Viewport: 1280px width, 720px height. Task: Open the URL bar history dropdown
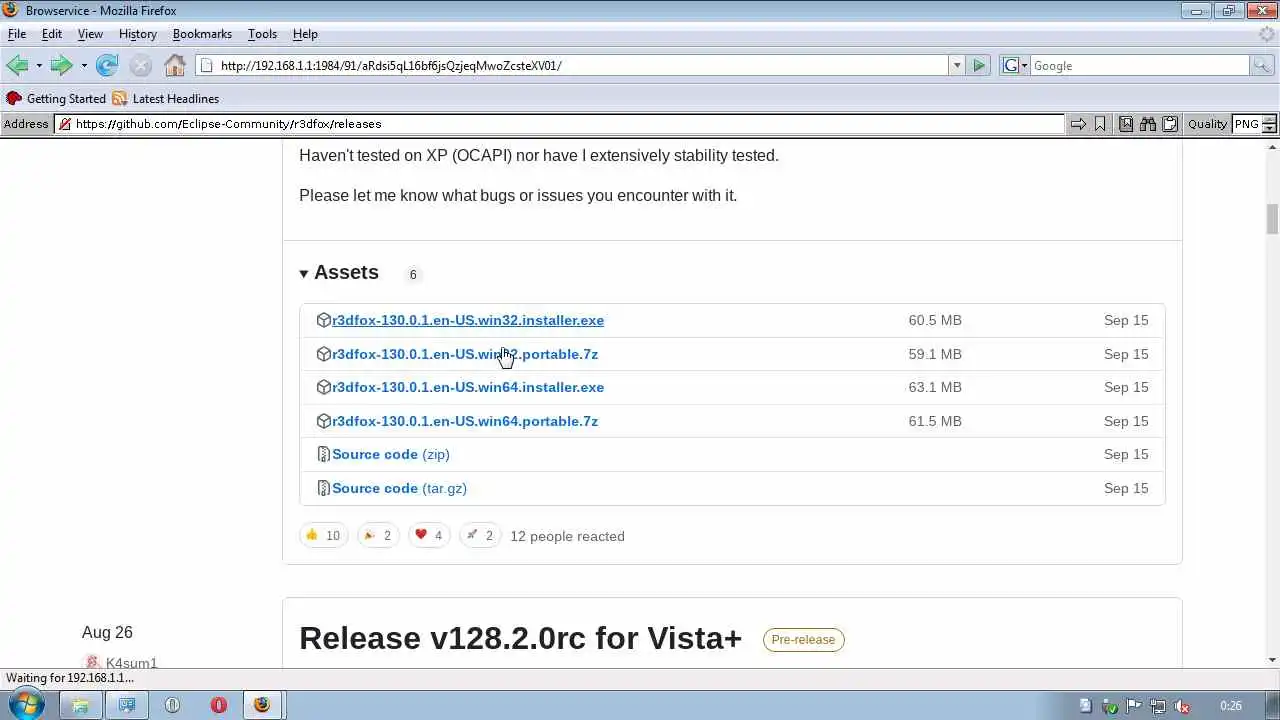(957, 65)
